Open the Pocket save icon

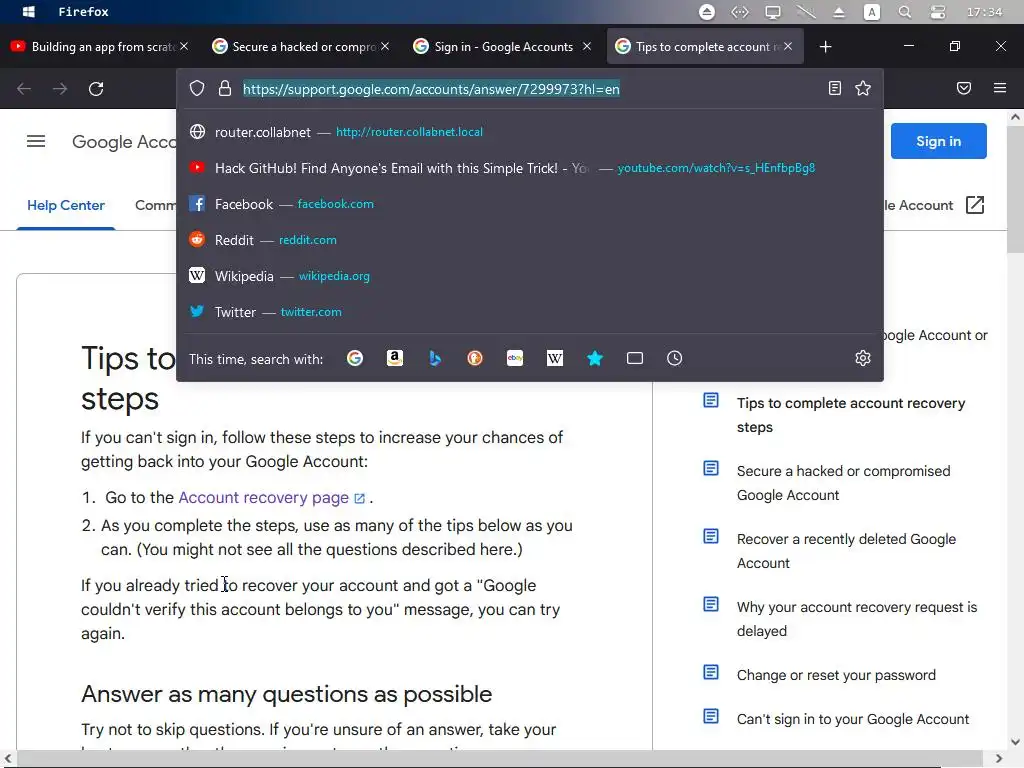(964, 88)
